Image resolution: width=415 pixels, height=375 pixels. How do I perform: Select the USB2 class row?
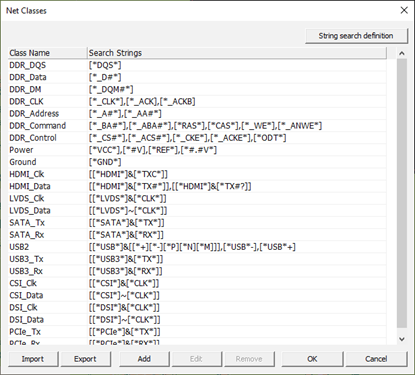197,247
